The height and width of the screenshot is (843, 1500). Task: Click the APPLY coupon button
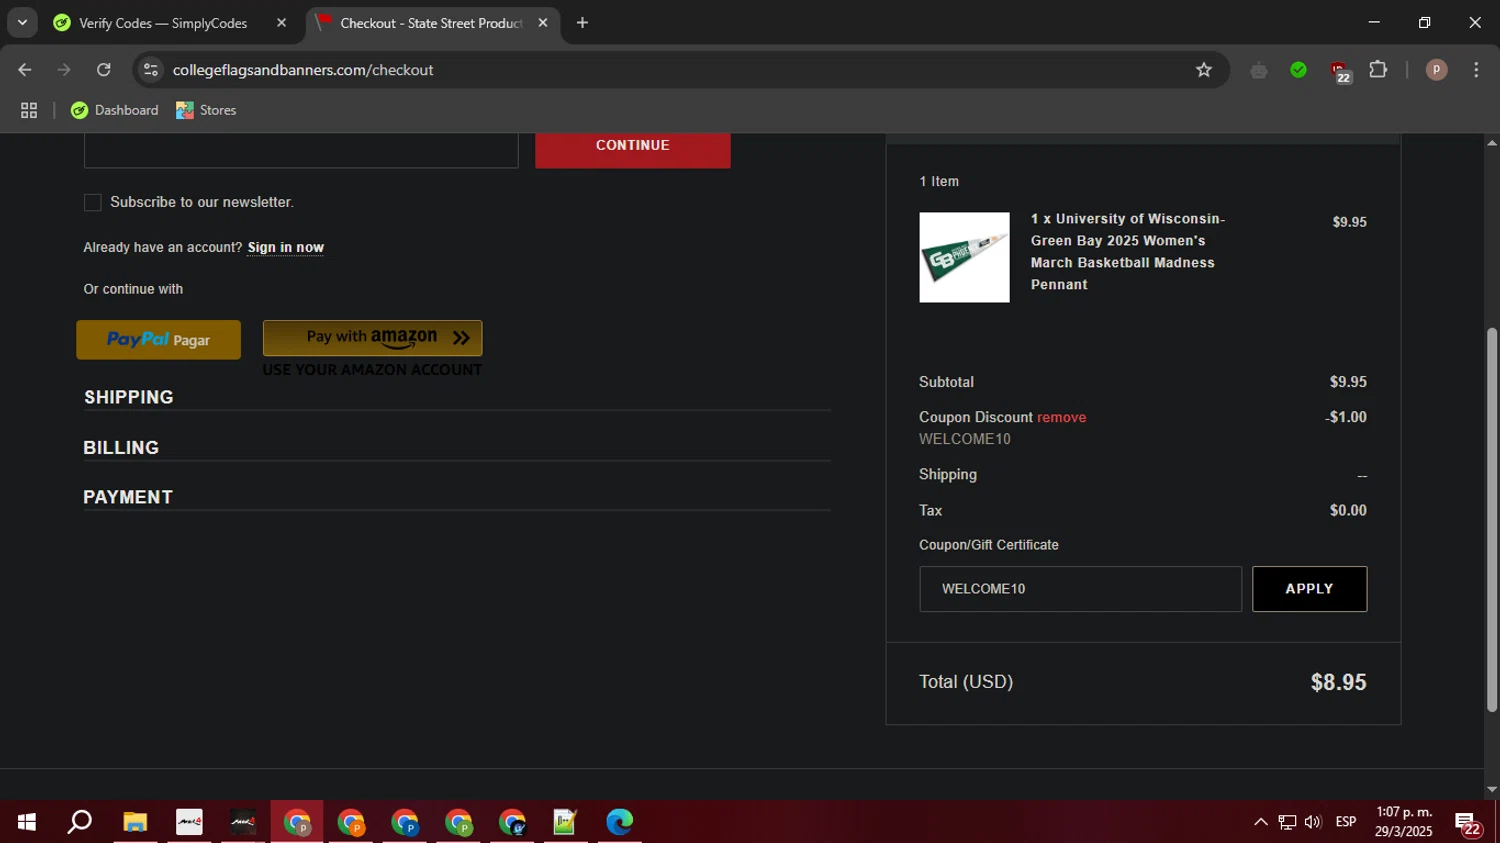pos(1309,589)
